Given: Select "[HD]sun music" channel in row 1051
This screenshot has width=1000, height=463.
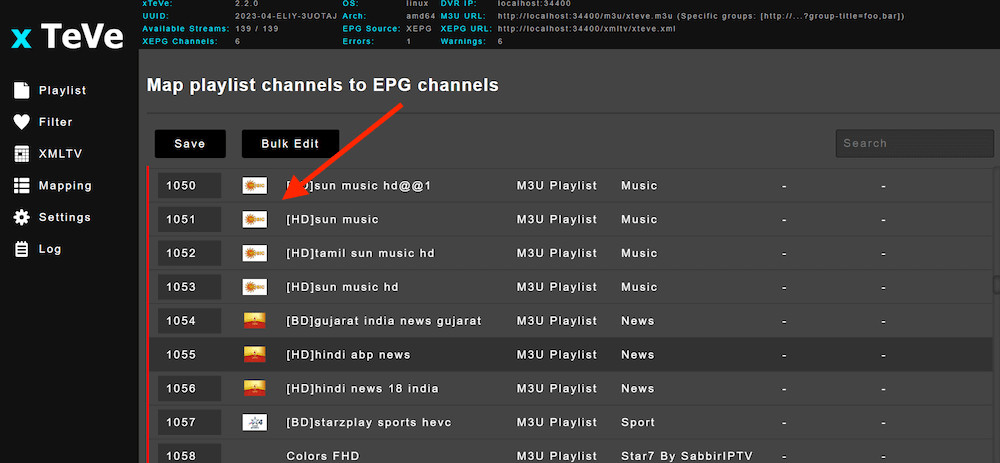Looking at the screenshot, I should tap(332, 219).
